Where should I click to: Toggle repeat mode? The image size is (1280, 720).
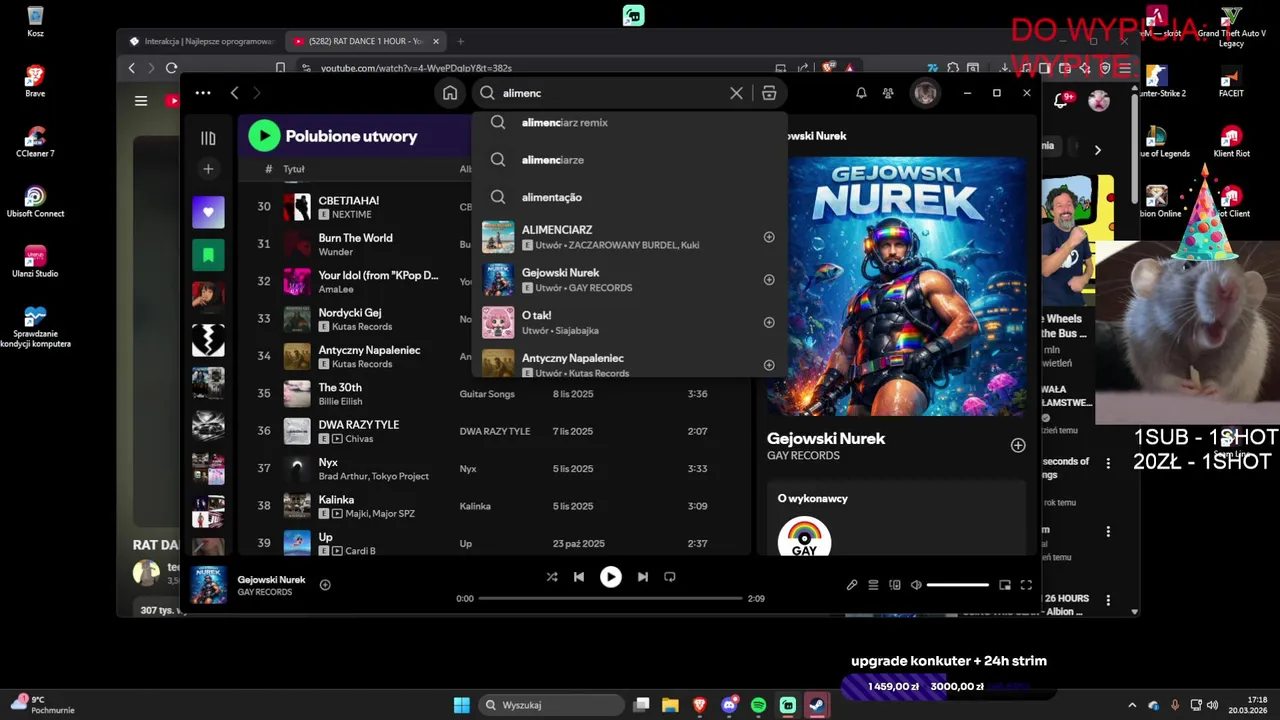coord(670,577)
